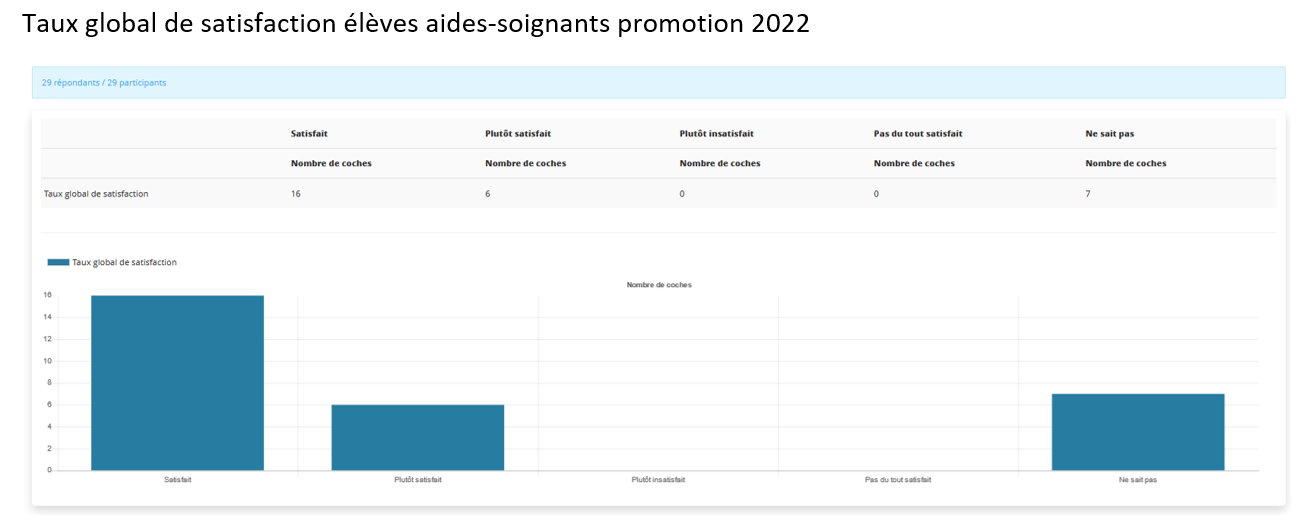This screenshot has height=525, width=1303.
Task: Click the 'Pas du tout satisfait' x-axis label
Action: coord(898,480)
